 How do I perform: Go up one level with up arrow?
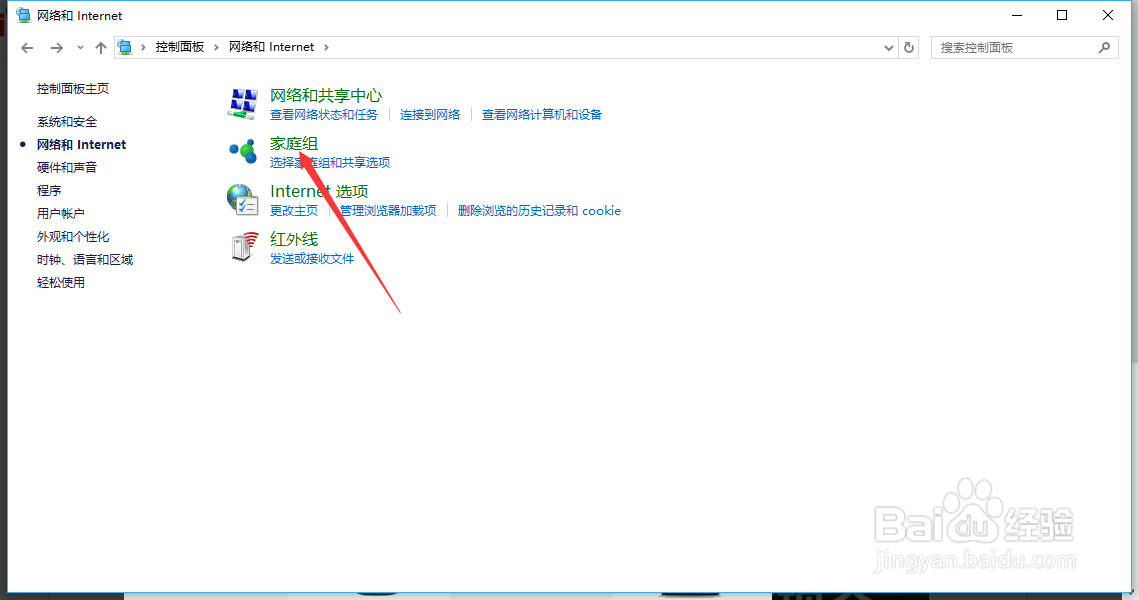pos(100,48)
